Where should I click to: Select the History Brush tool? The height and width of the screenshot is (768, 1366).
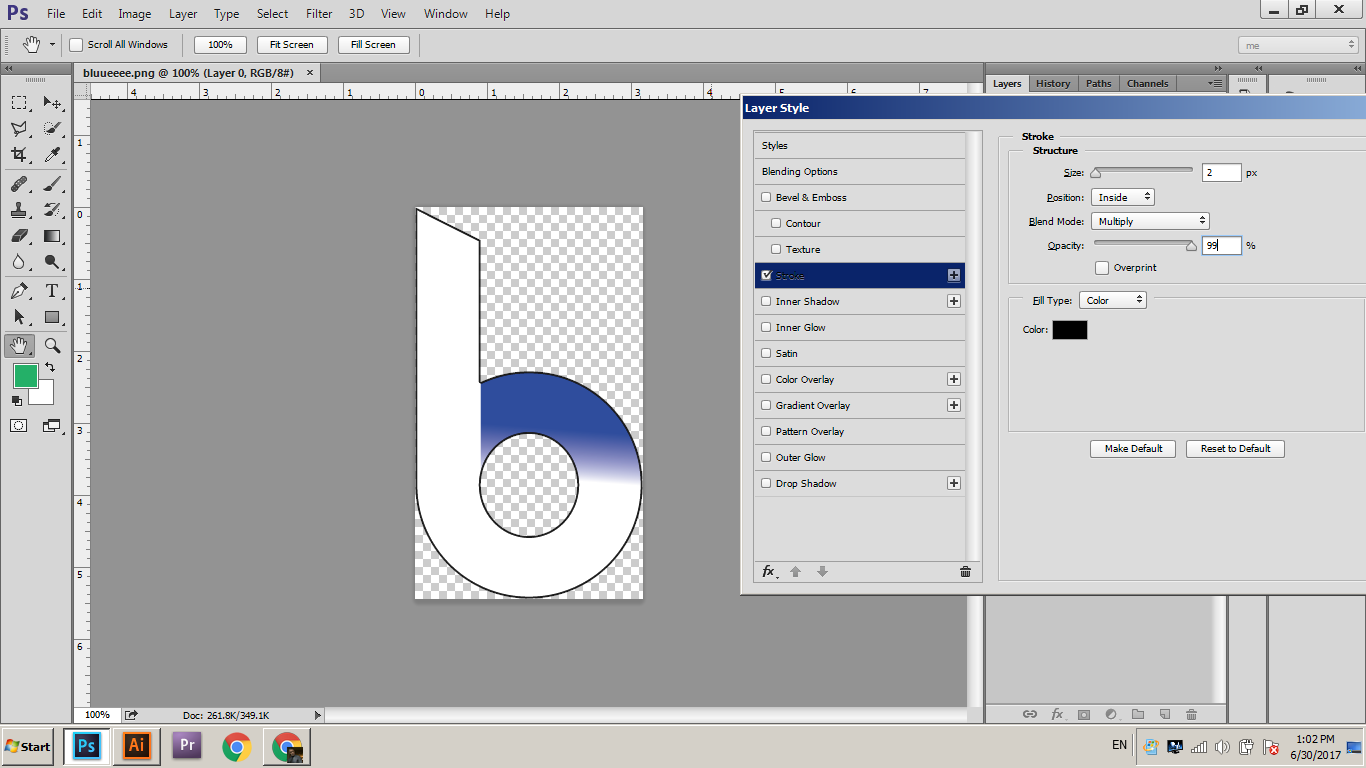click(52, 210)
